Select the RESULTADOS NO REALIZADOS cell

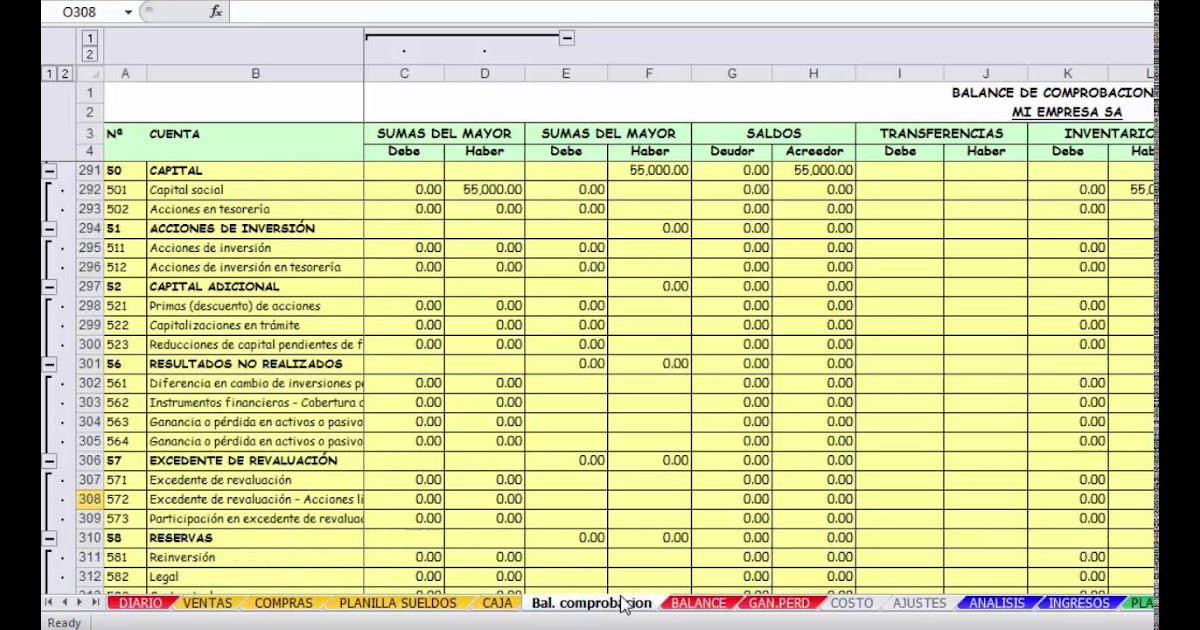pyautogui.click(x=255, y=364)
